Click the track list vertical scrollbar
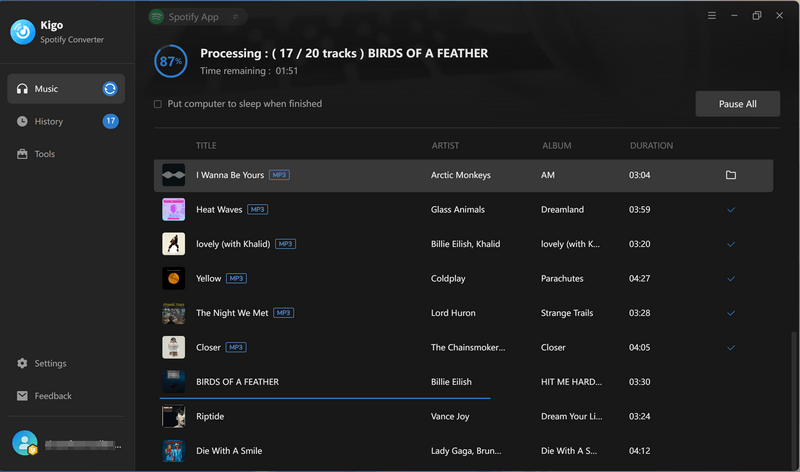 [x=793, y=401]
